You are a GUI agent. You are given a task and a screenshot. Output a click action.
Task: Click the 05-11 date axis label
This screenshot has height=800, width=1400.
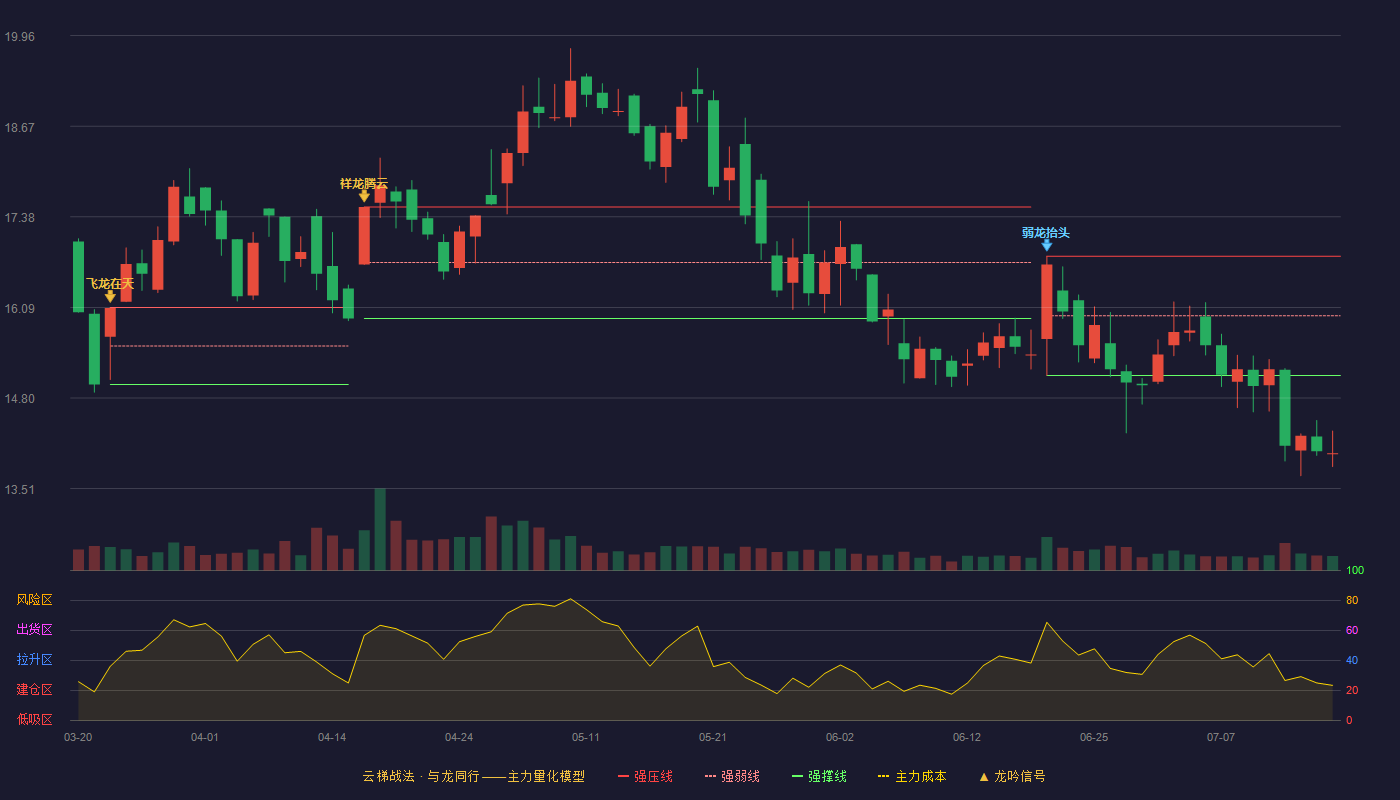(x=586, y=737)
